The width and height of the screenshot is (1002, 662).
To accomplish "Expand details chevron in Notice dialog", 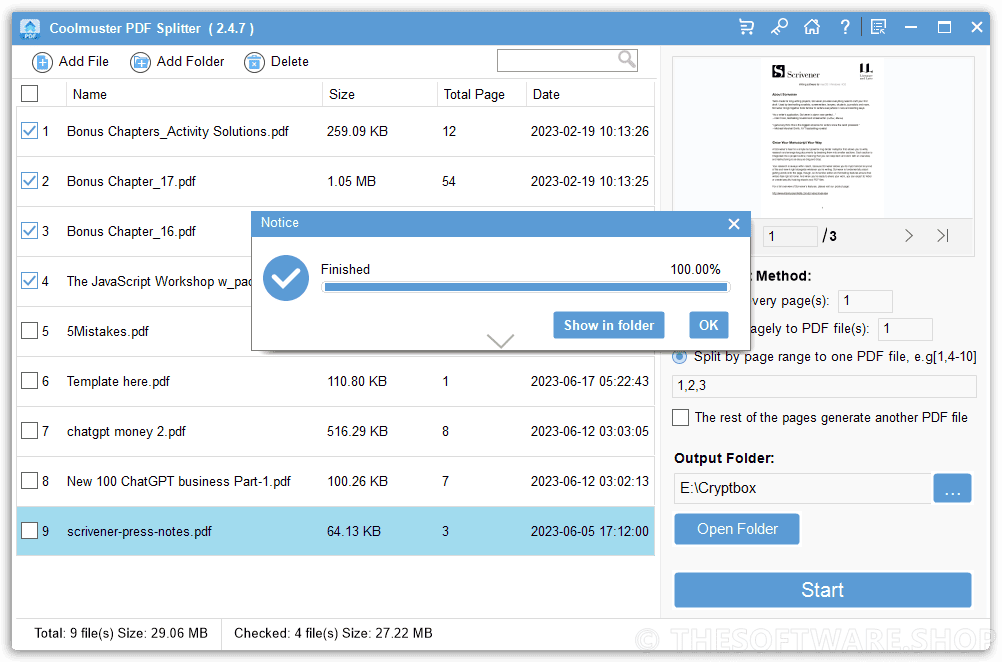I will (x=500, y=341).
